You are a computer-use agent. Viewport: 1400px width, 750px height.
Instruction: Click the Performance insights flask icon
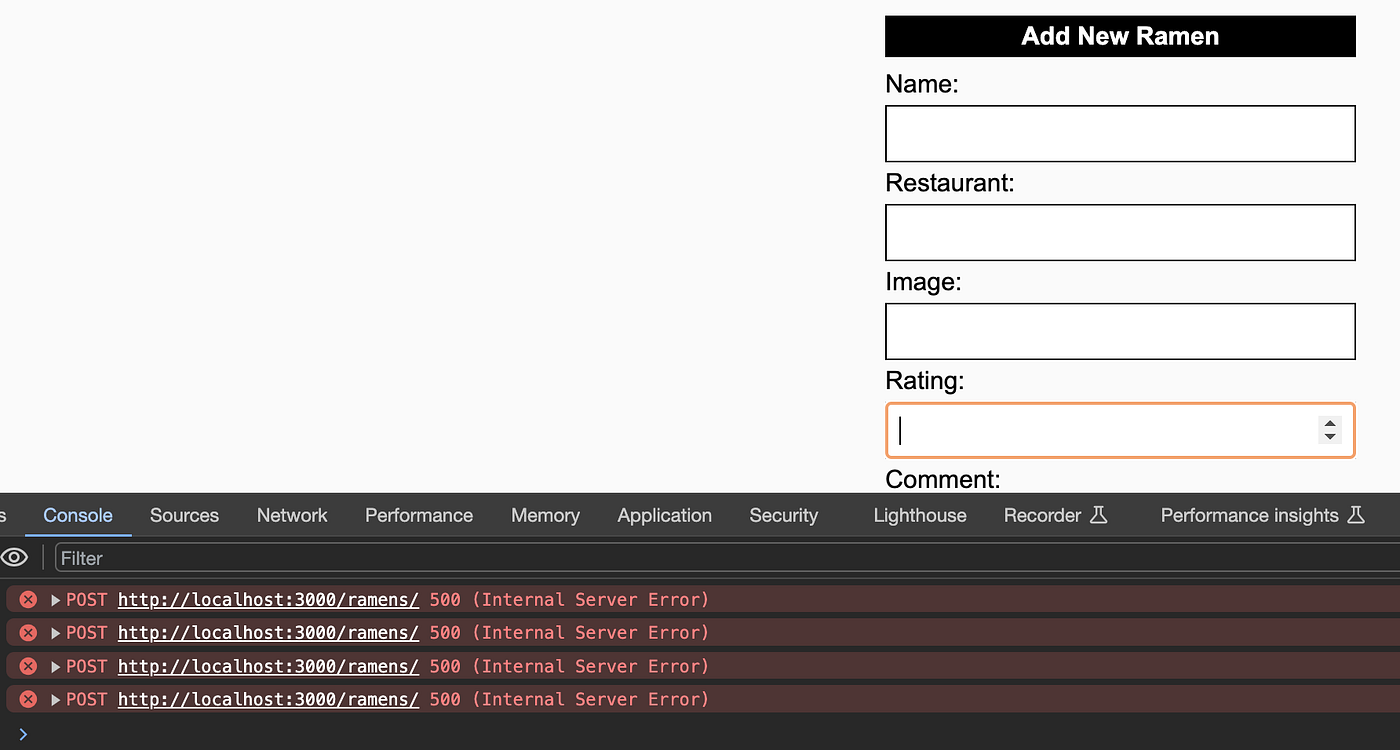pyautogui.click(x=1356, y=515)
